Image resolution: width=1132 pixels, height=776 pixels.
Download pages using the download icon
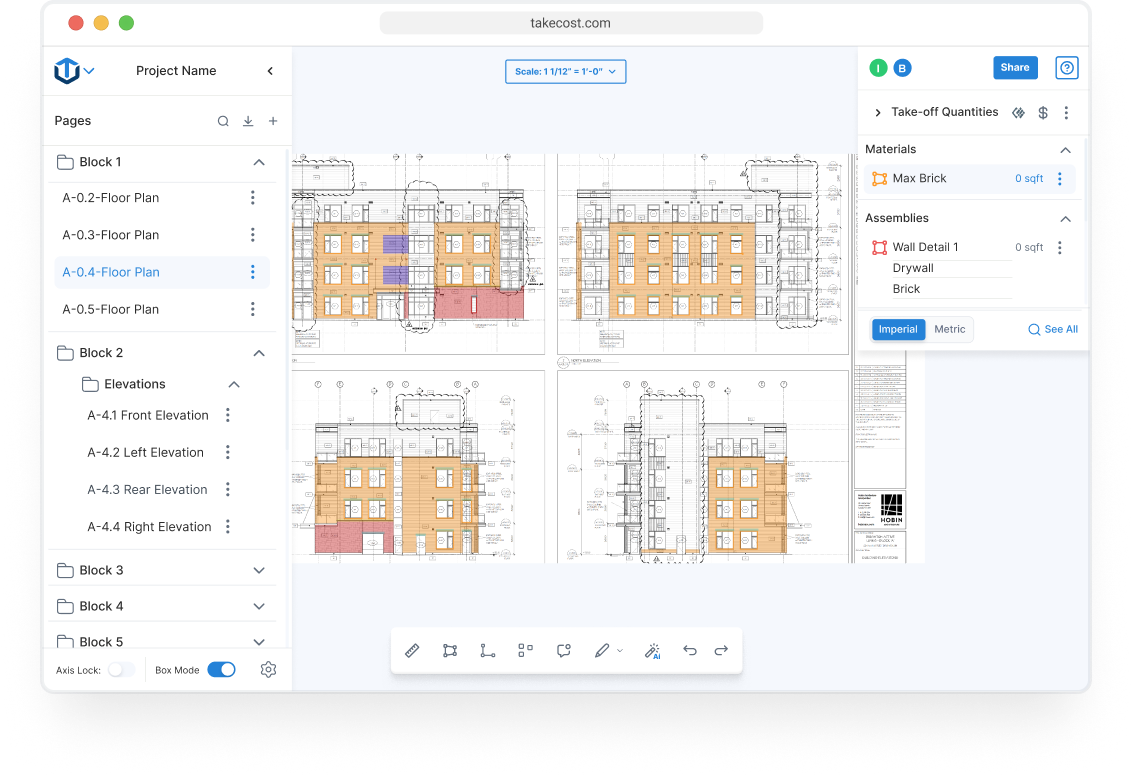[248, 121]
